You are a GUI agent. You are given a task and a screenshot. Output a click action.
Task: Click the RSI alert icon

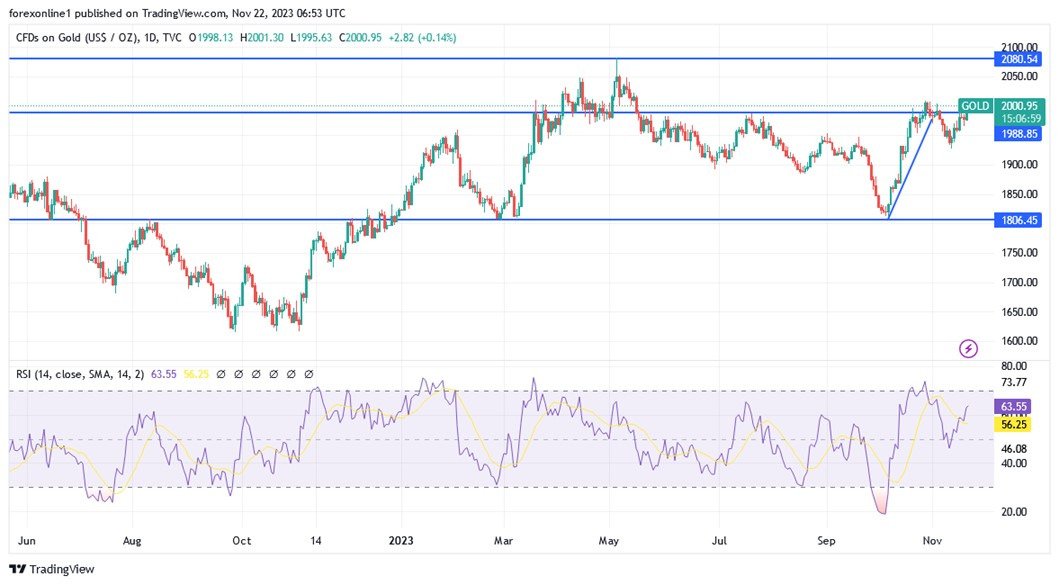click(x=255, y=373)
